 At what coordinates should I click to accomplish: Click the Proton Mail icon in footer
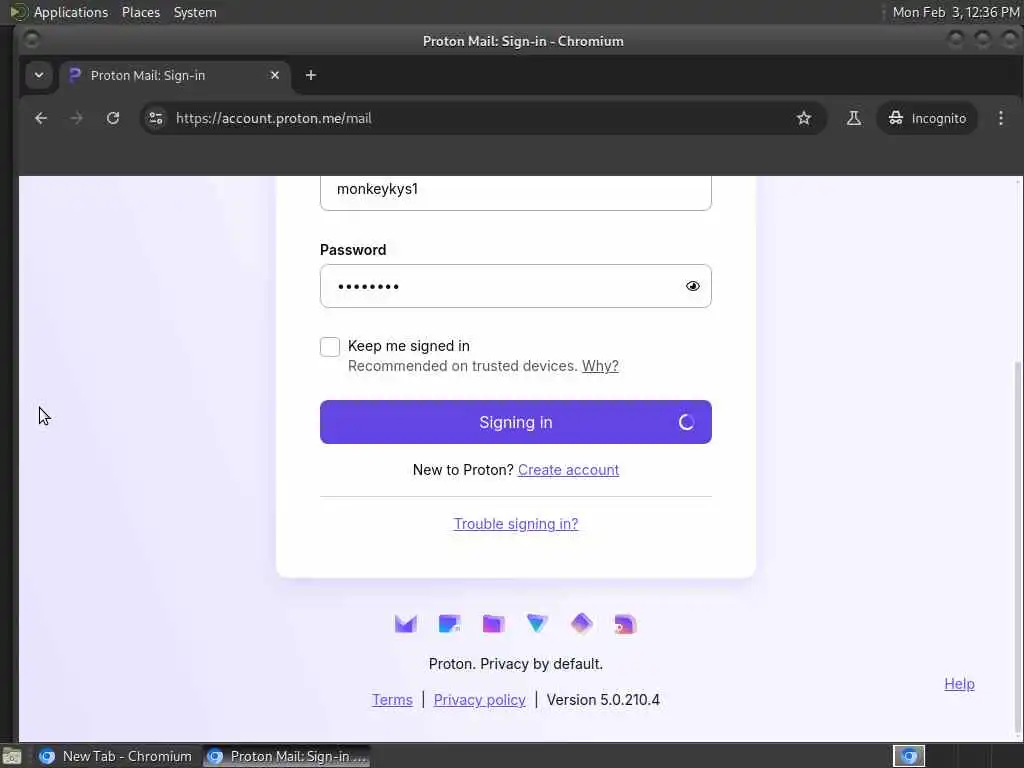(406, 624)
